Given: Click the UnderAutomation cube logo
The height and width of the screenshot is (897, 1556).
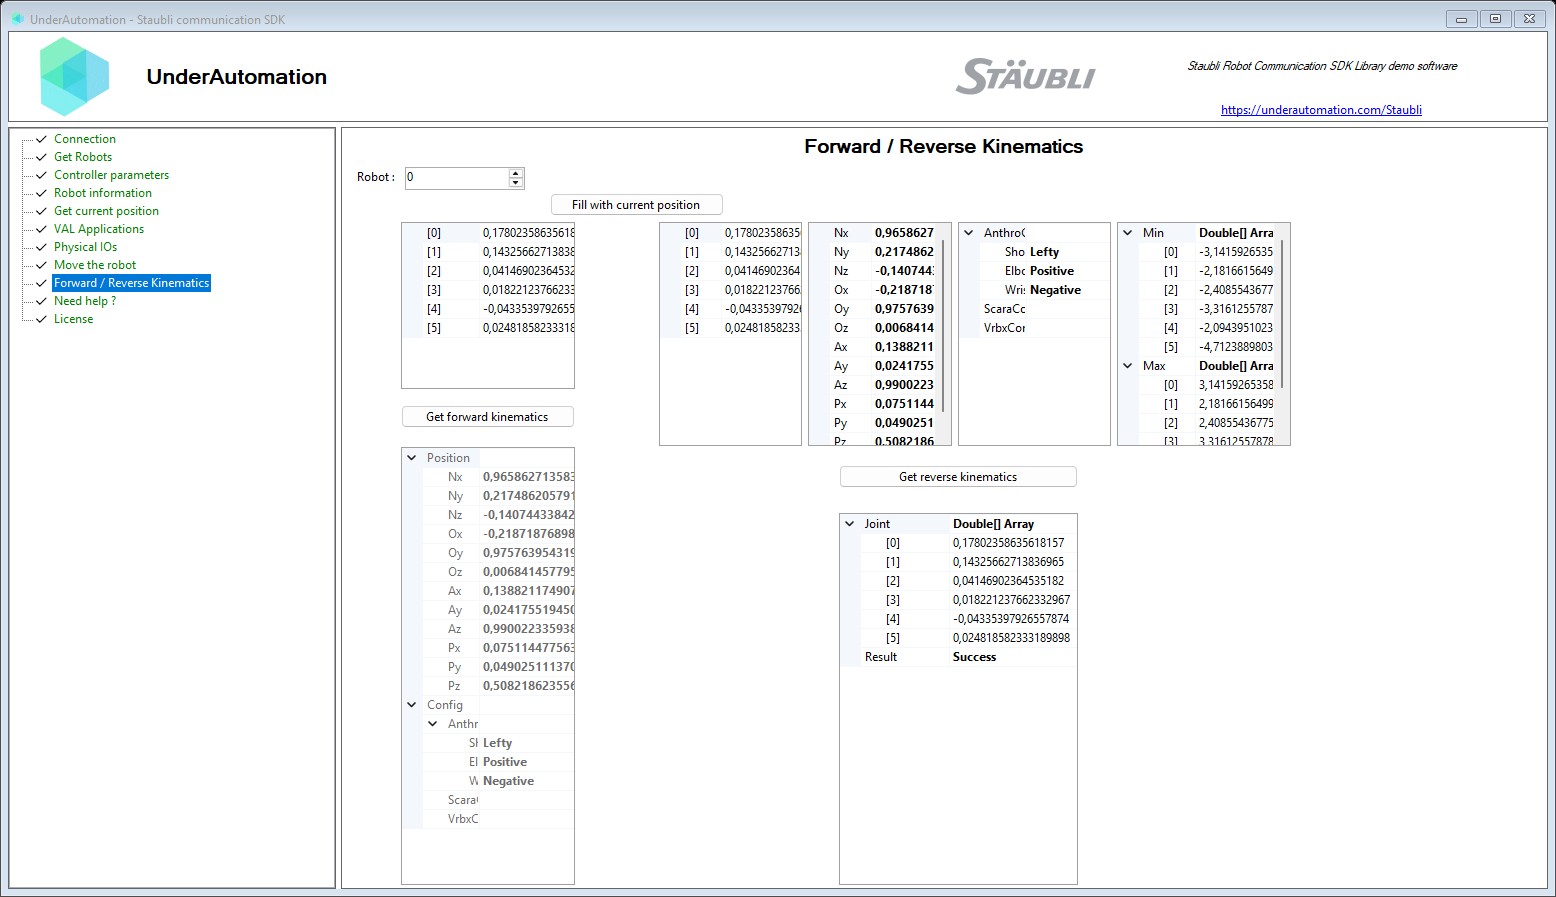Looking at the screenshot, I should (74, 76).
